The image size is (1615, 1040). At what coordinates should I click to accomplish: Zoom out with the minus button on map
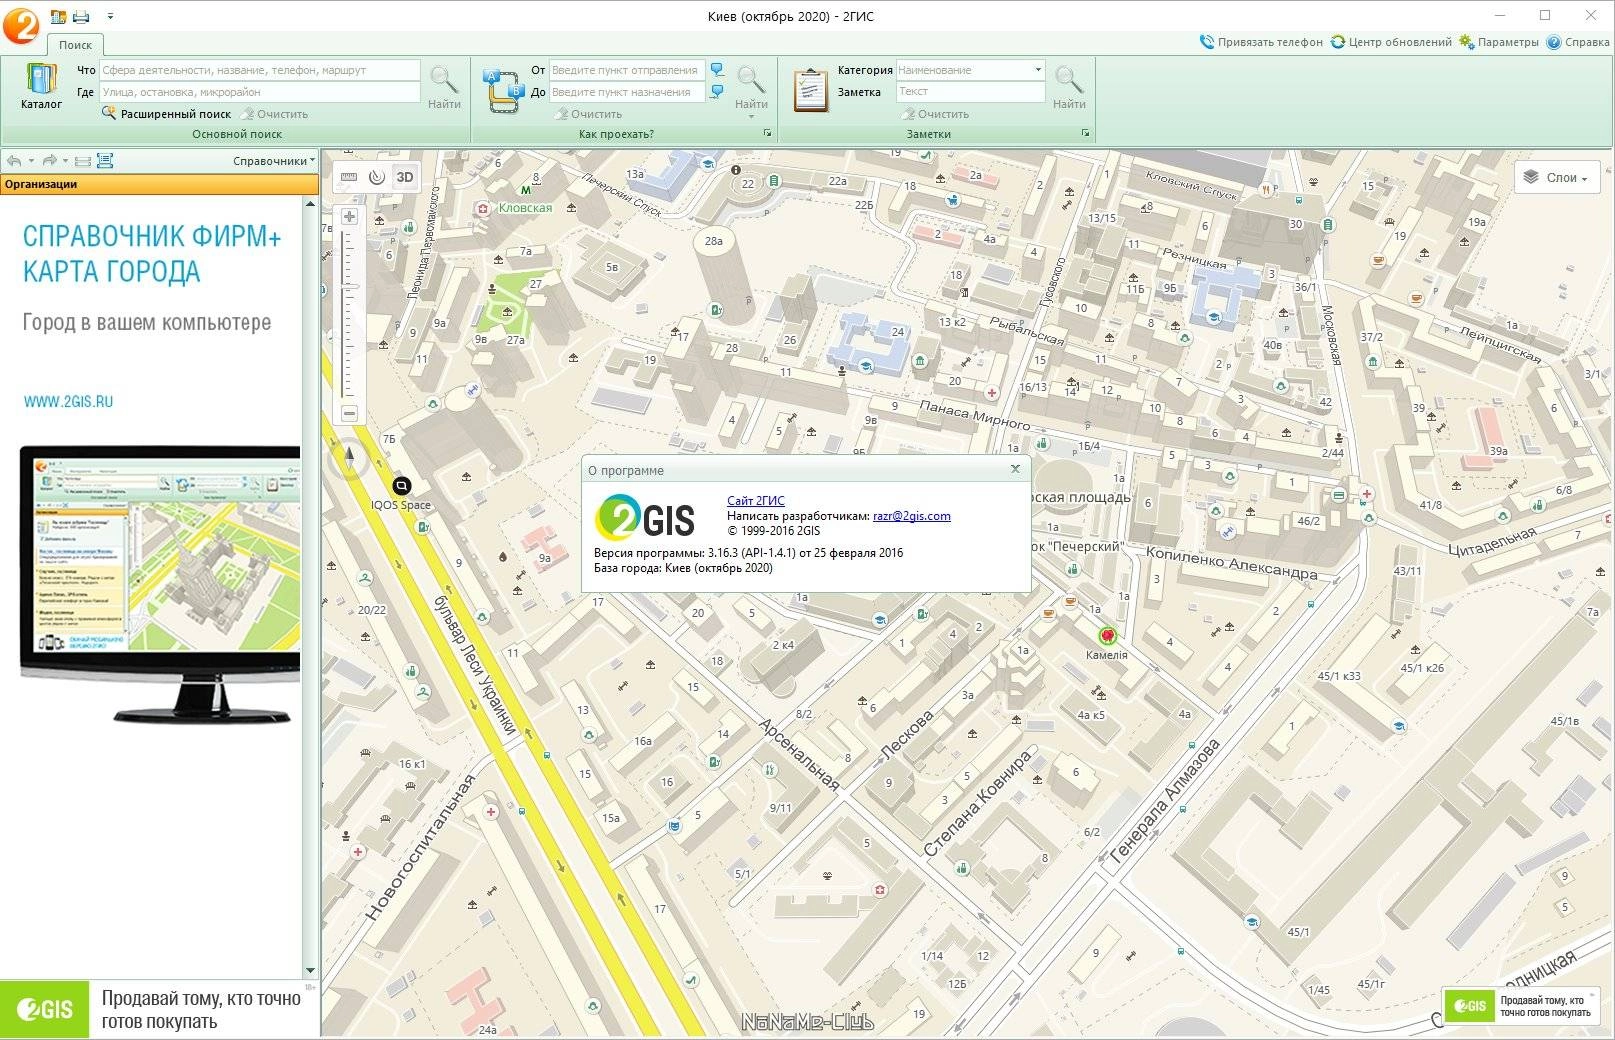coord(349,413)
